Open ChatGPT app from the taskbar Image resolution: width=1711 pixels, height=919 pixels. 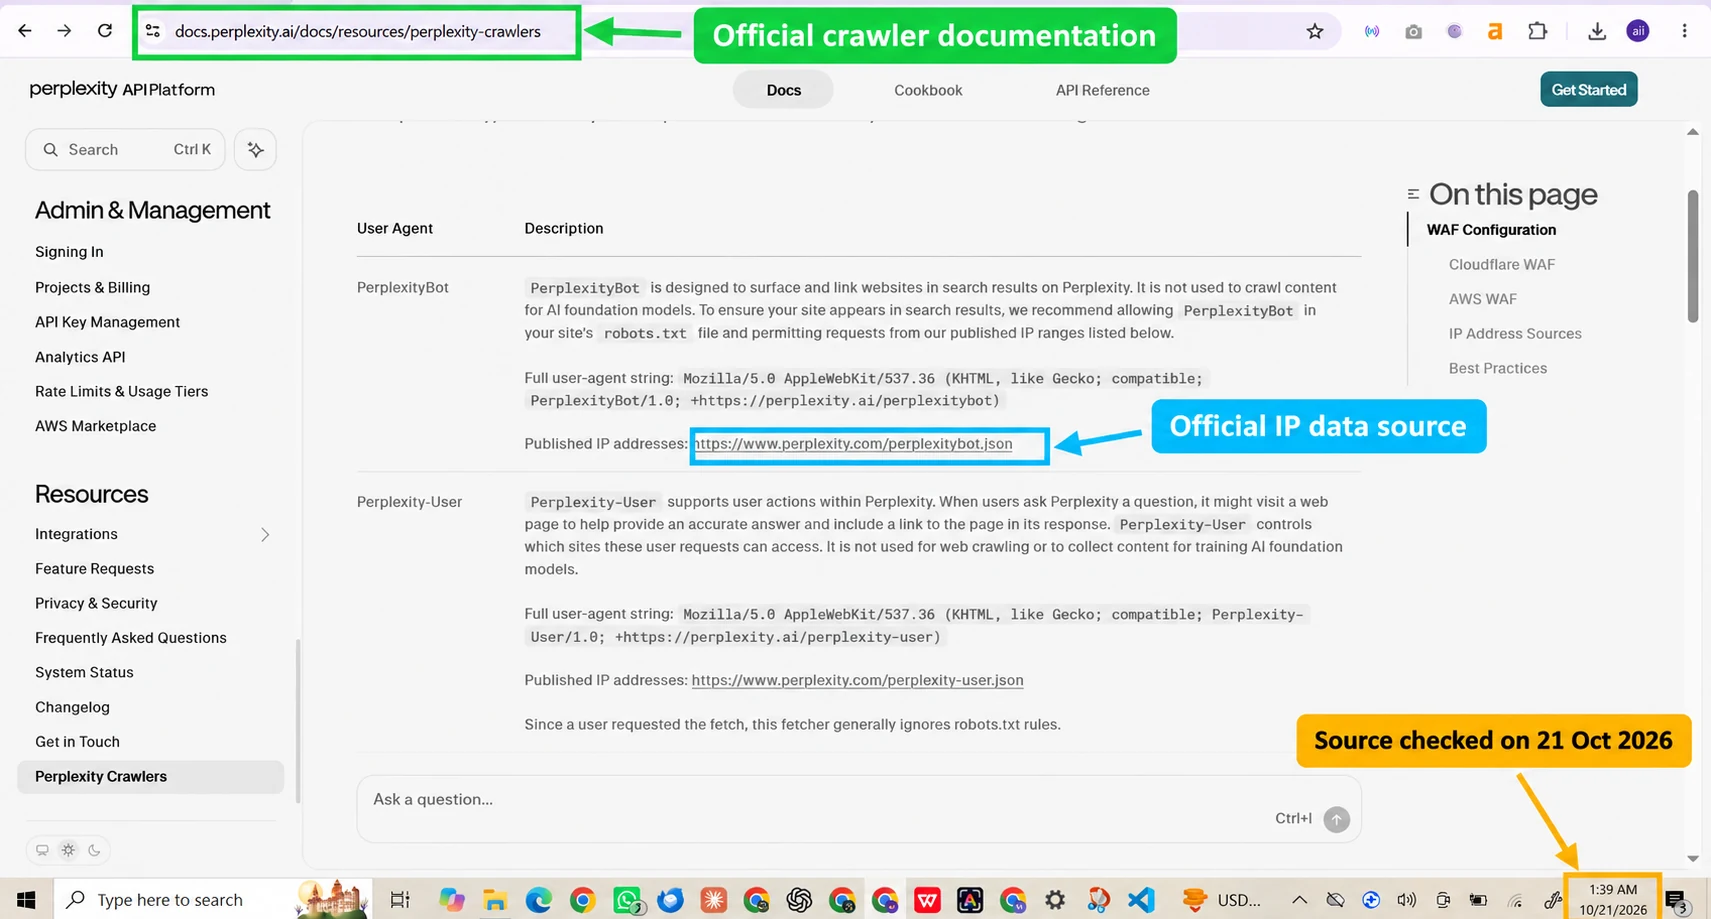[799, 900]
